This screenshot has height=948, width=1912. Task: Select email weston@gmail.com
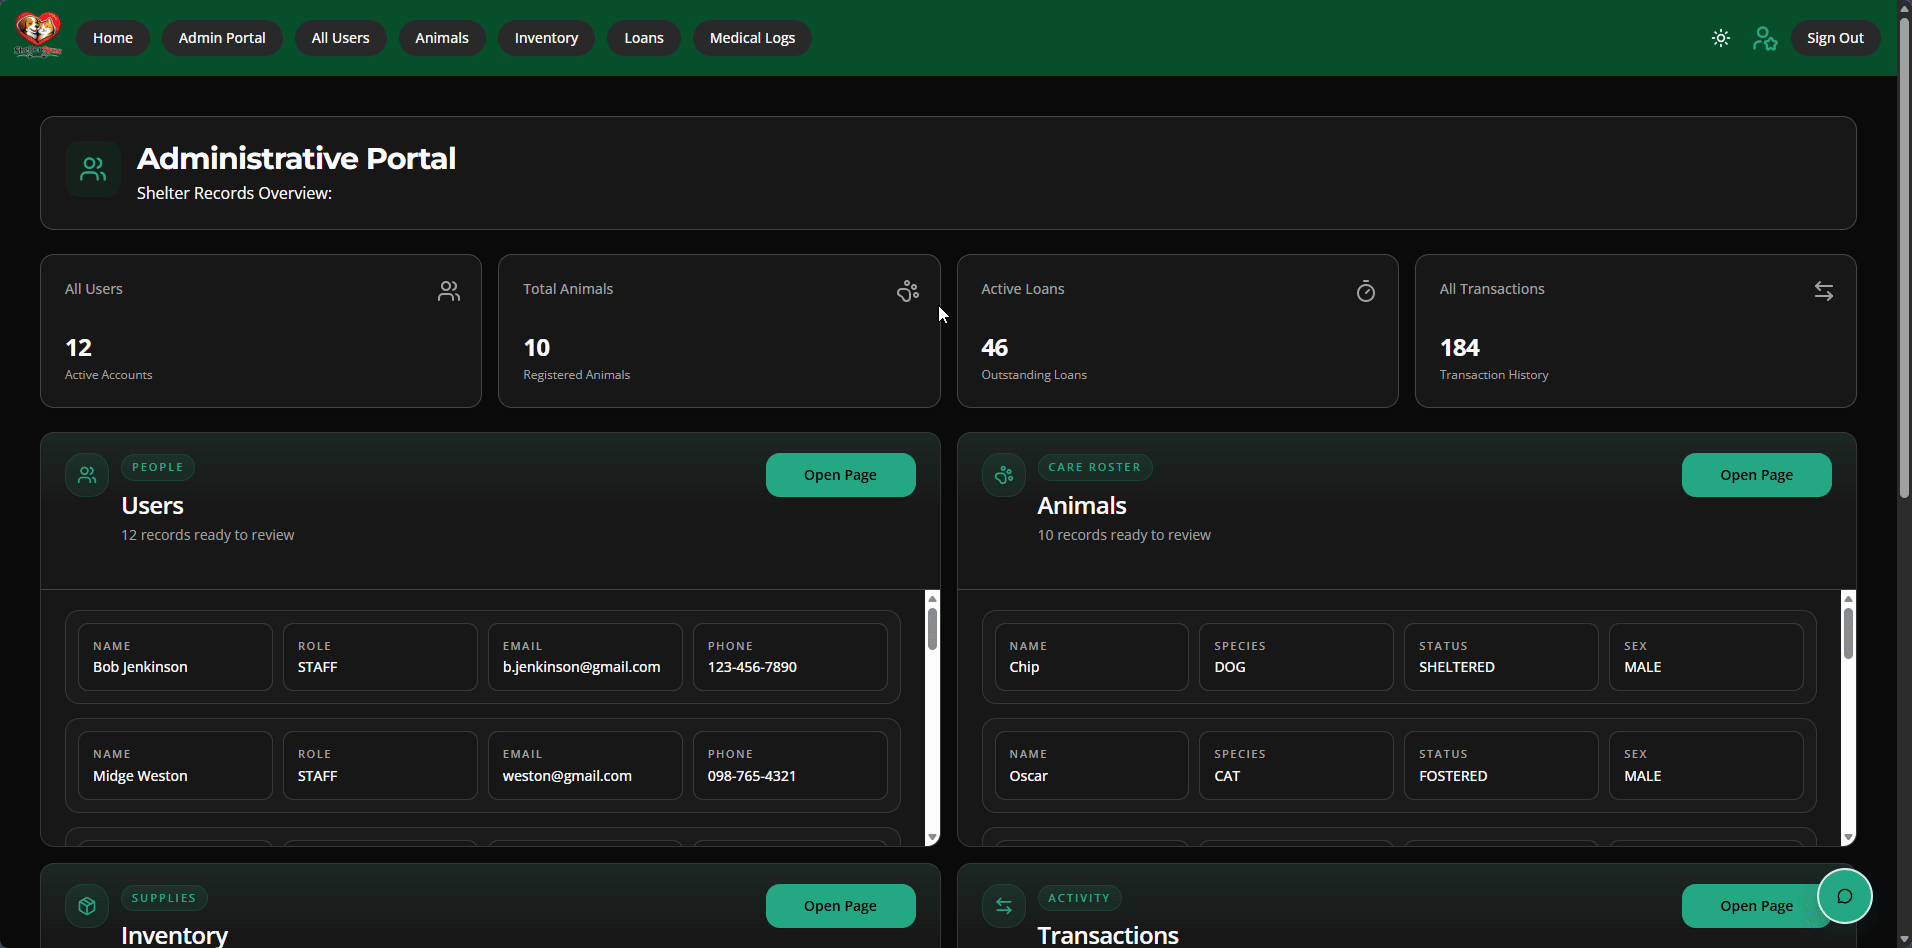[567, 776]
